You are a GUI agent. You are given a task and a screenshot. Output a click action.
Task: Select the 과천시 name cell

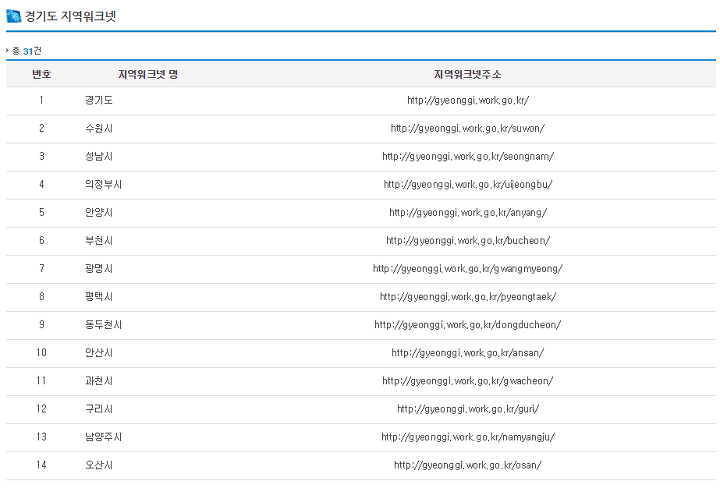pos(99,381)
